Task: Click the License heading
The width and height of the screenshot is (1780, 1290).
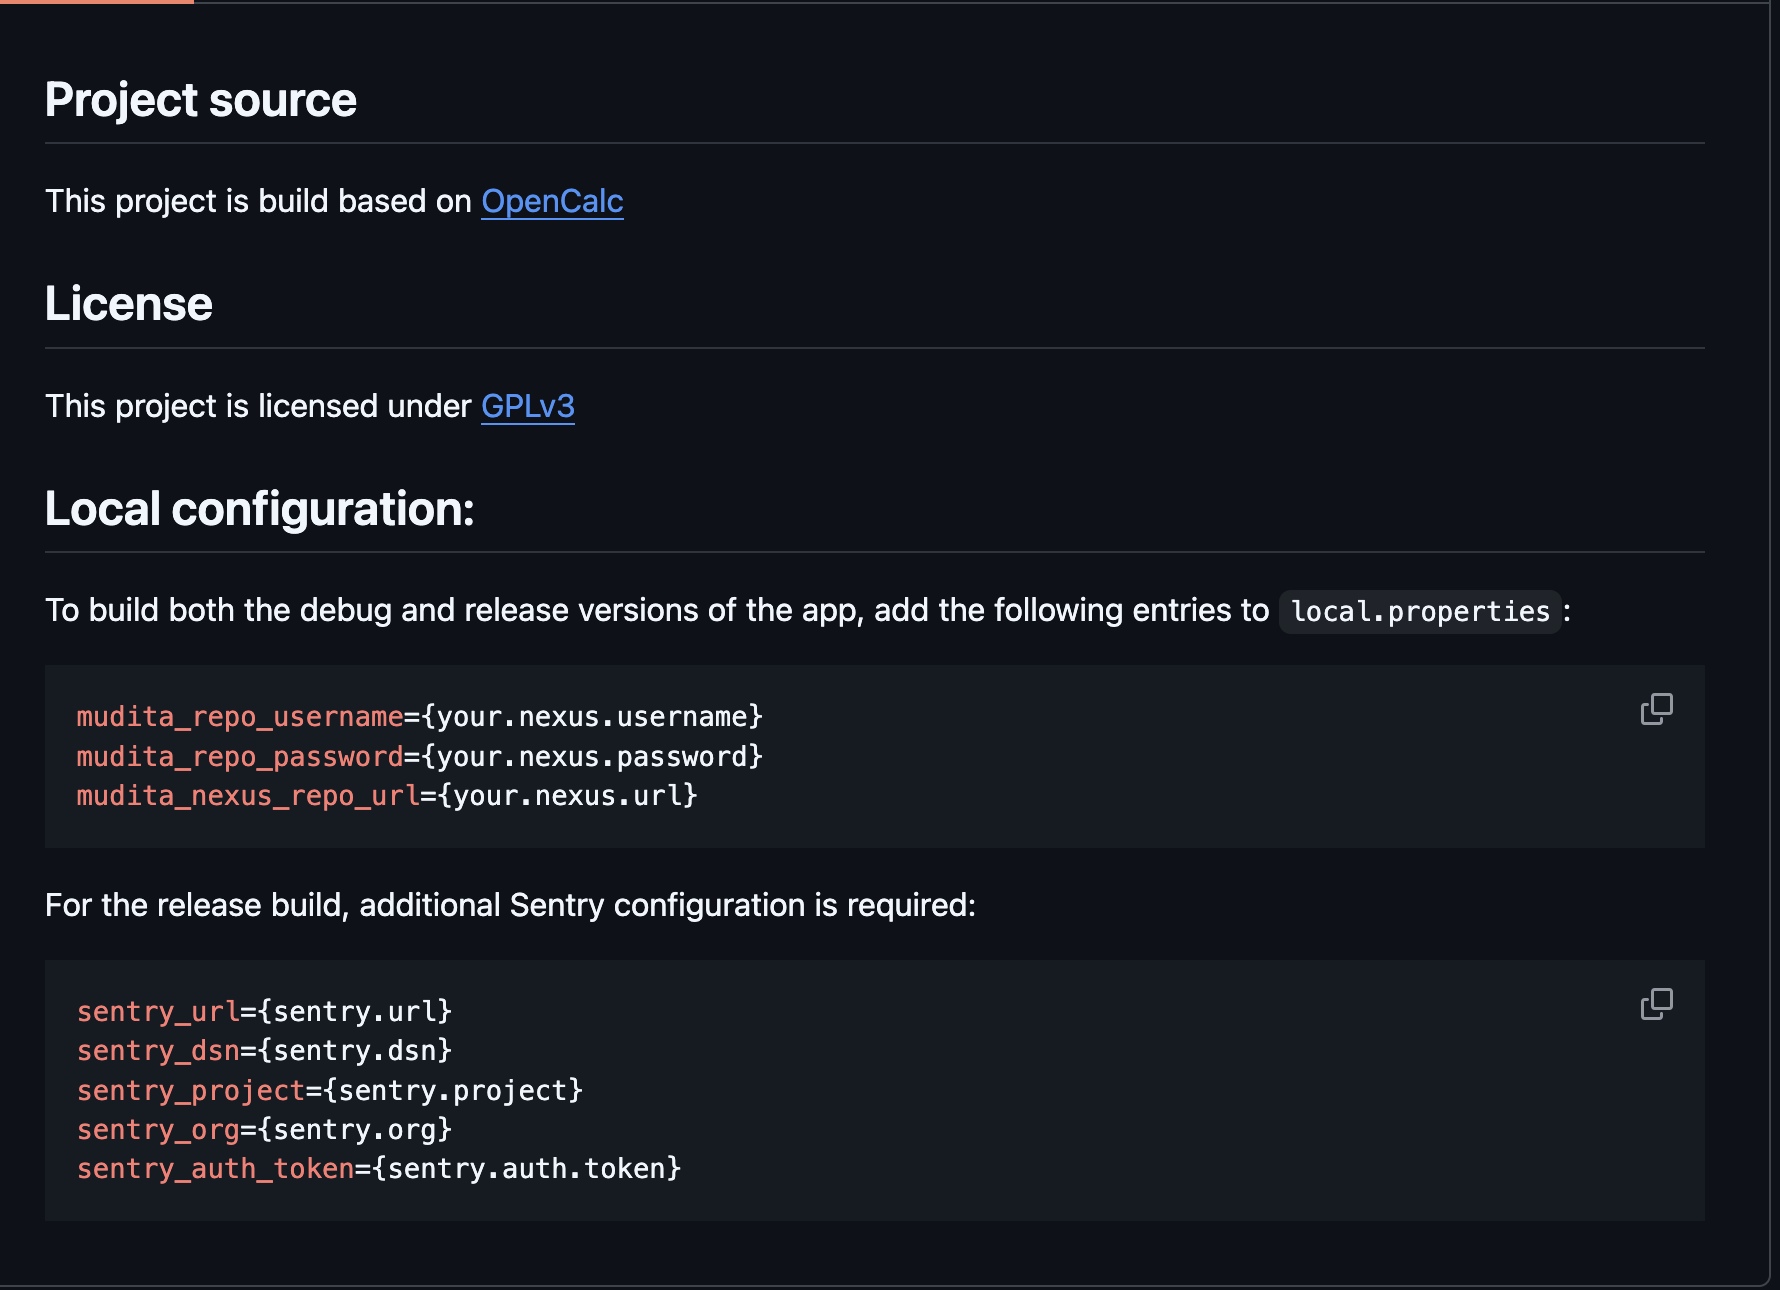Action: pyautogui.click(x=128, y=304)
